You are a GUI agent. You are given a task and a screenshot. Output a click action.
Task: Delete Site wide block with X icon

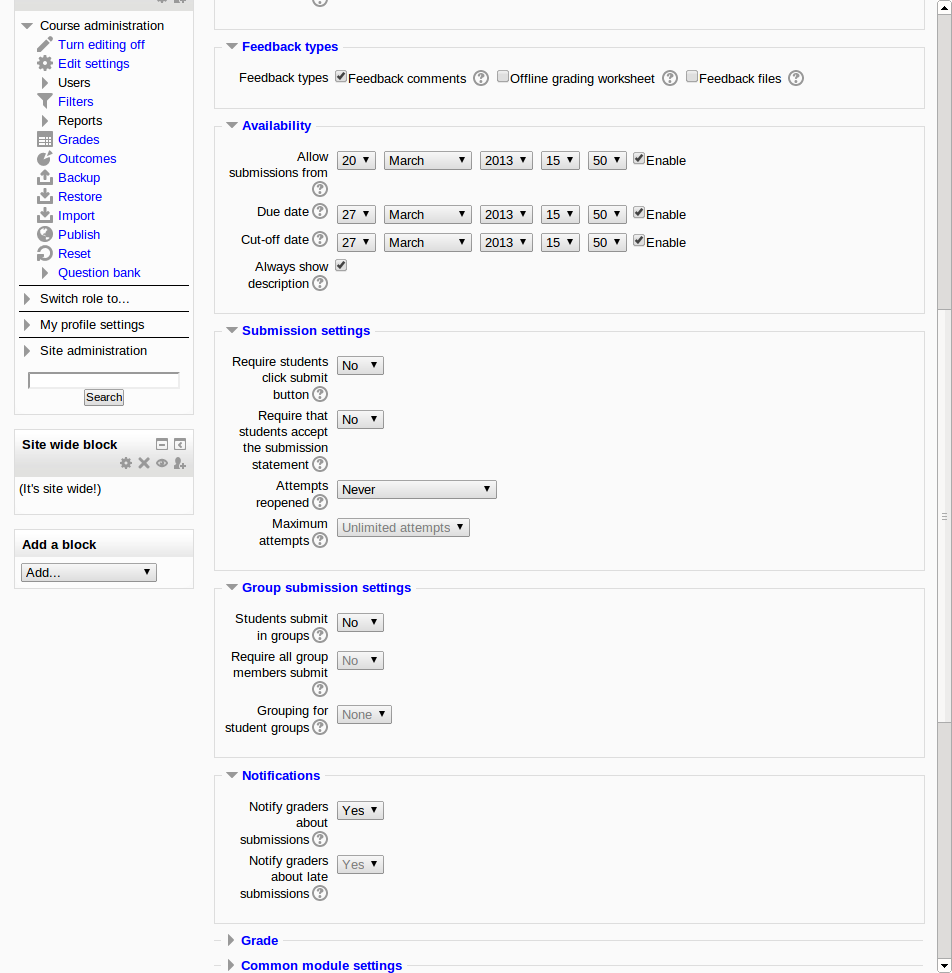pos(144,463)
